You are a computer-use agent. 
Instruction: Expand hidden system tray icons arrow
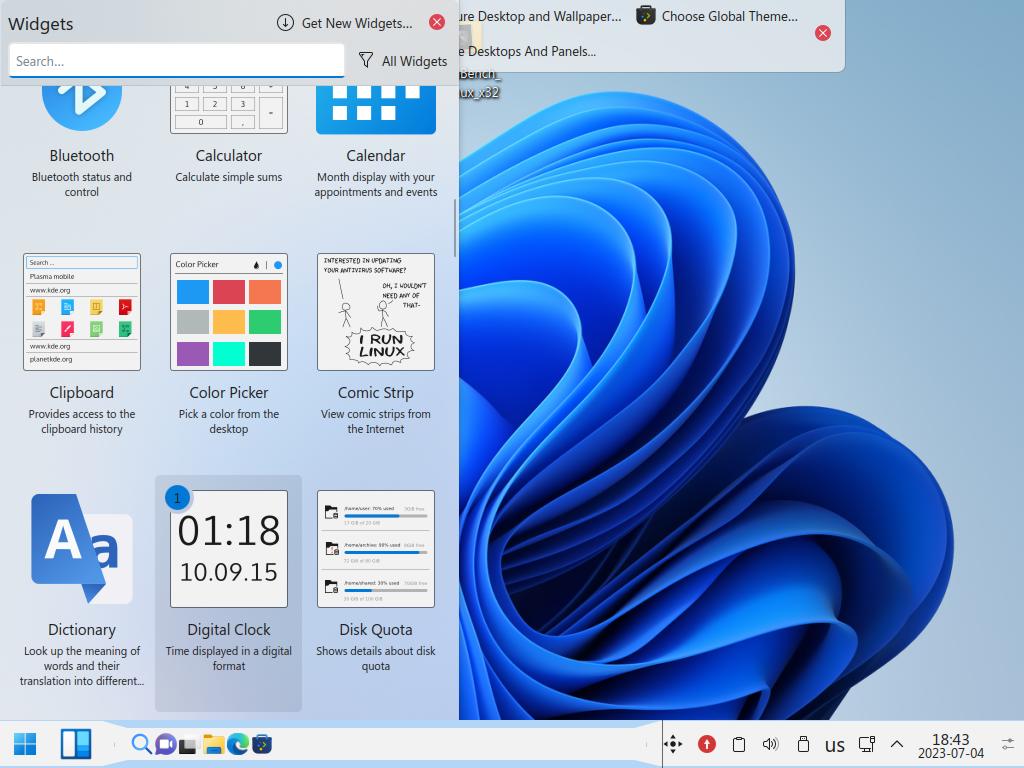coord(897,744)
